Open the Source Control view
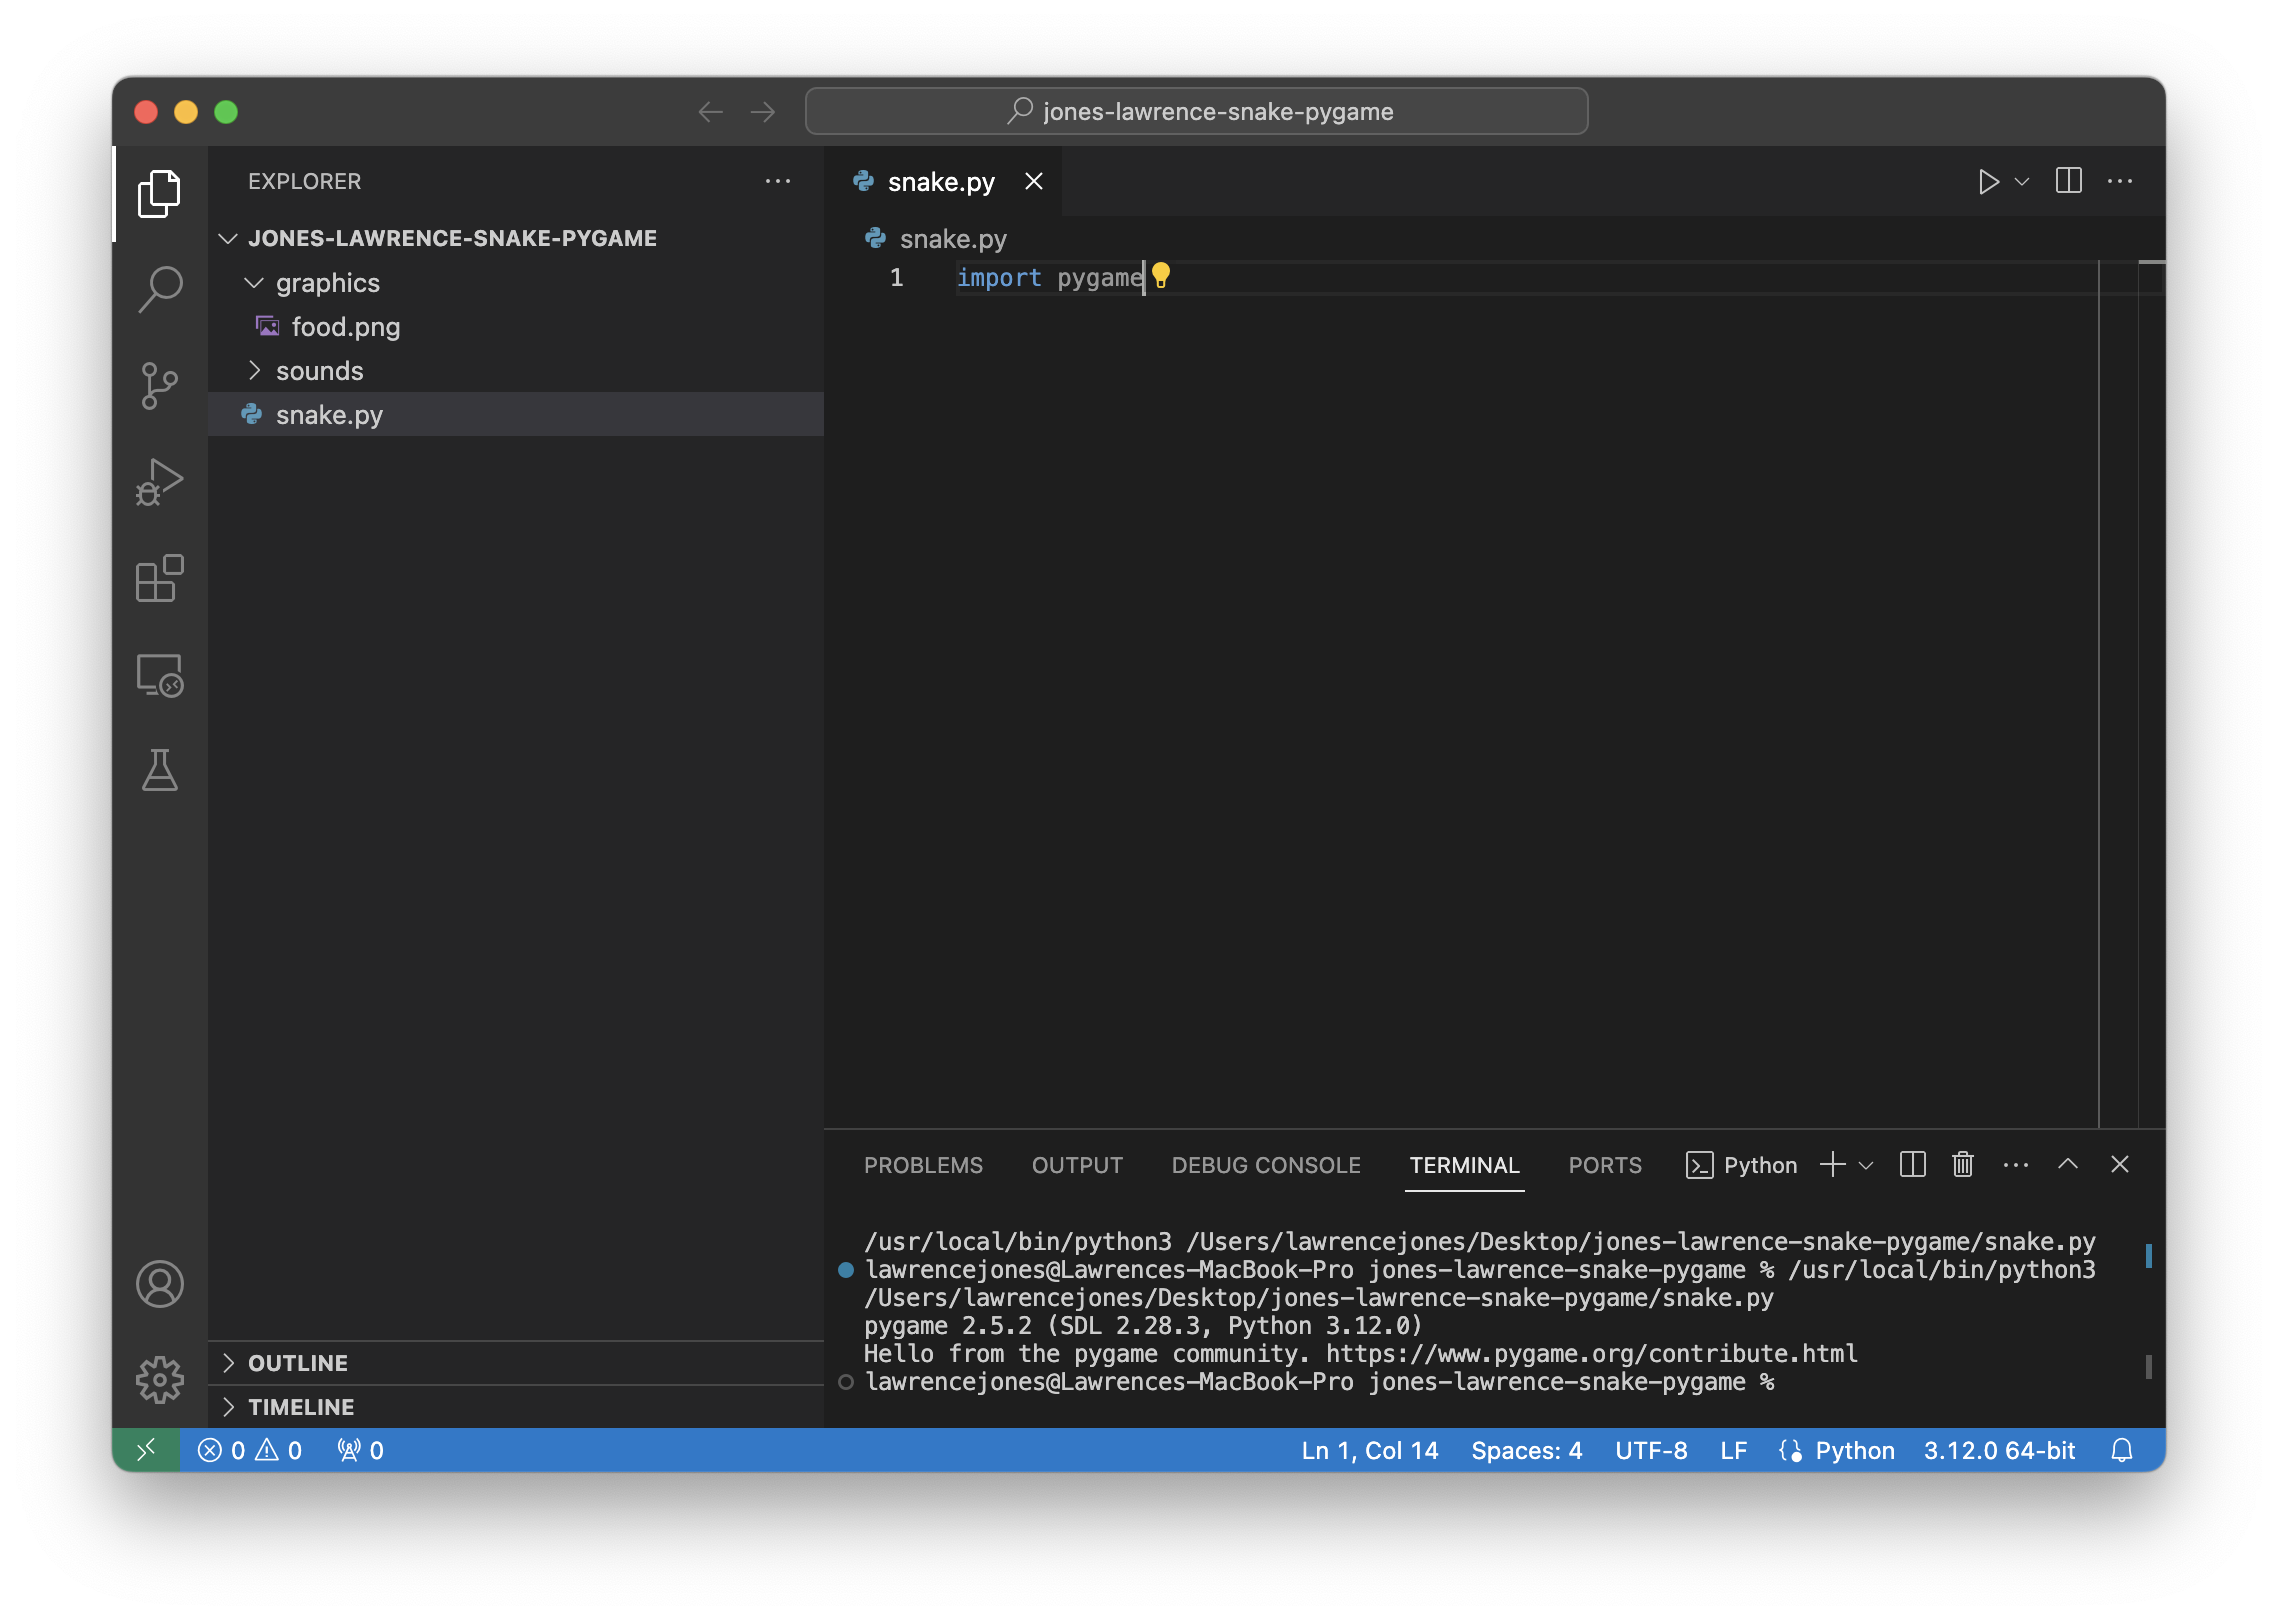 click(160, 386)
